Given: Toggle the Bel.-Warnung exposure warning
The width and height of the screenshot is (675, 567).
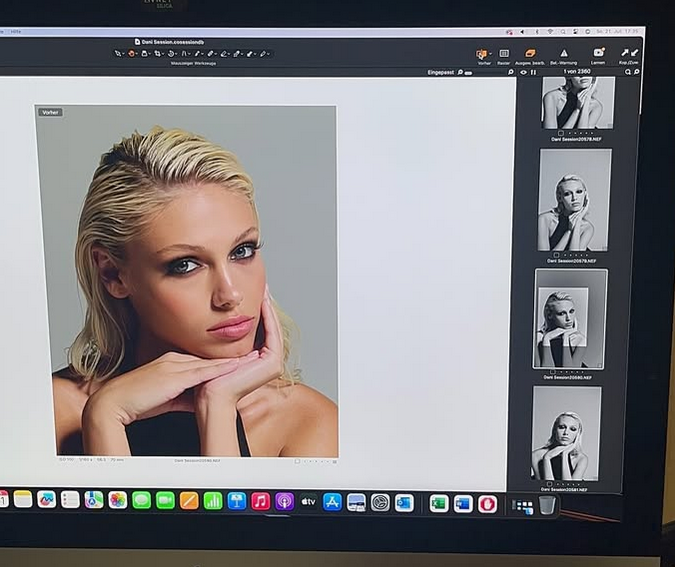Looking at the screenshot, I should point(563,54).
